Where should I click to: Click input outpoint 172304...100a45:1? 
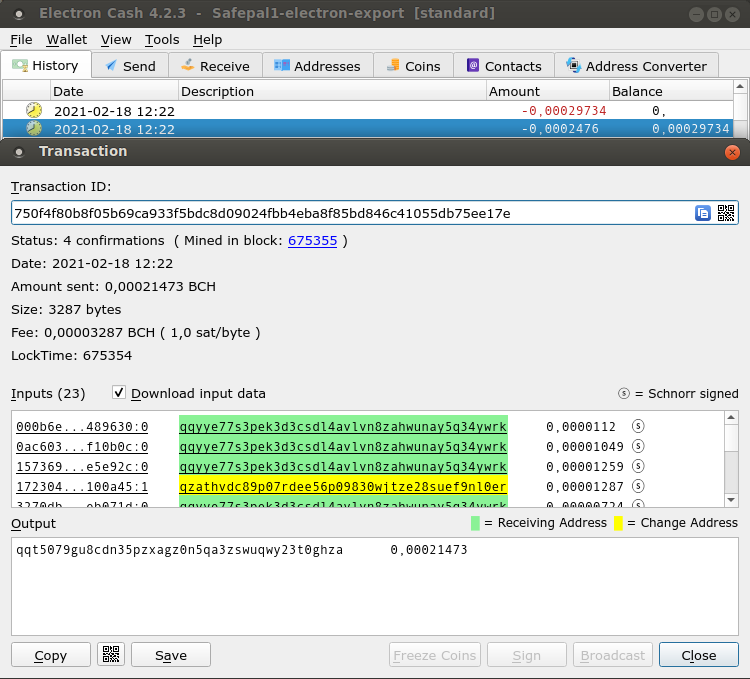coord(82,487)
